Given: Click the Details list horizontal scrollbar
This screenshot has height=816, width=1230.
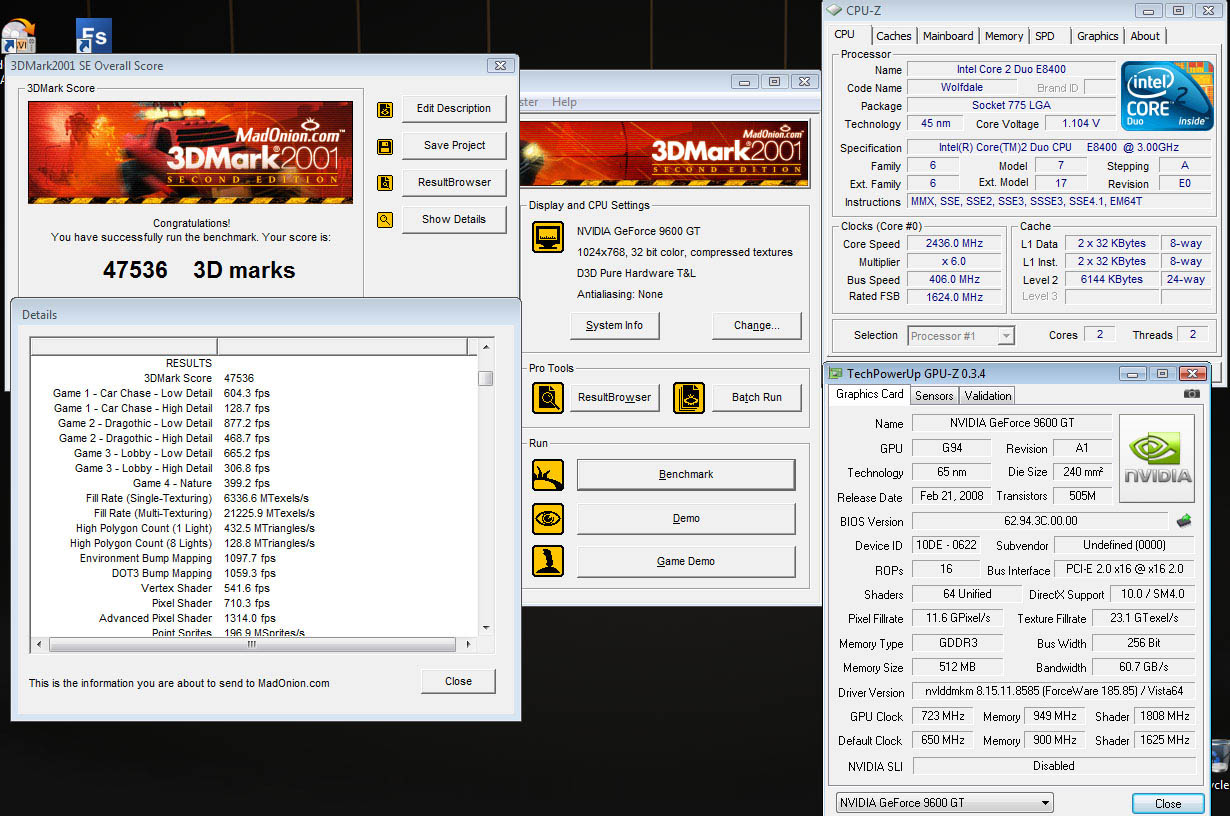Looking at the screenshot, I should 253,645.
